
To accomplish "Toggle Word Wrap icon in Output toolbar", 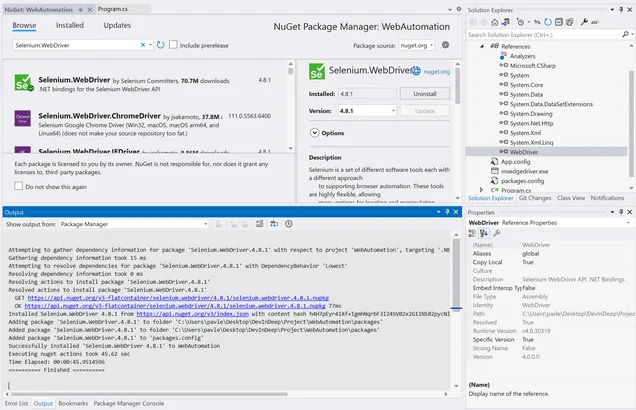I will (x=274, y=224).
